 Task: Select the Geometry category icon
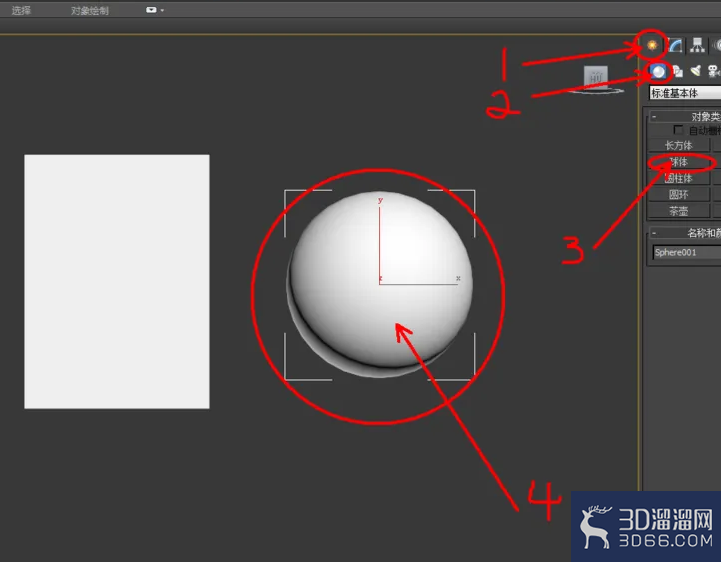[x=658, y=71]
